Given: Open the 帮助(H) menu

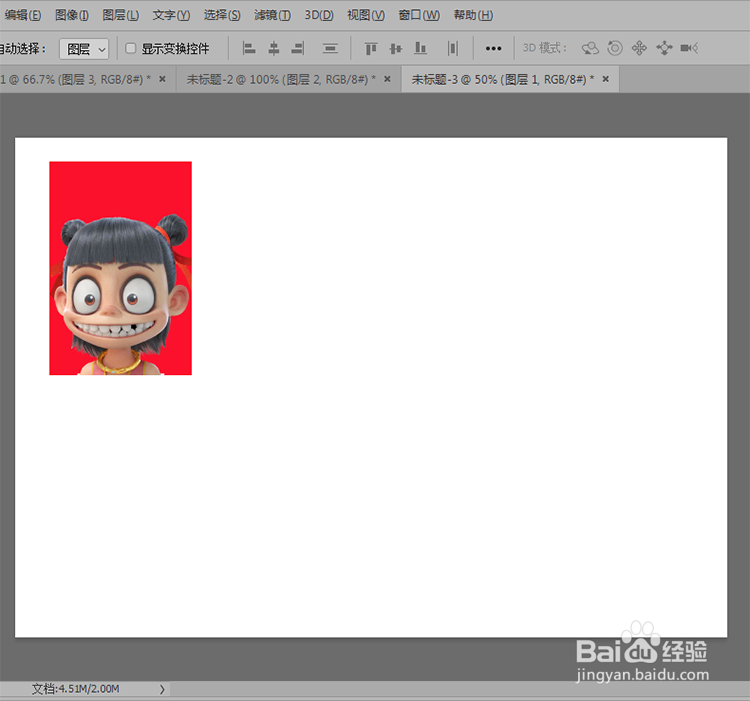Looking at the screenshot, I should coord(473,15).
